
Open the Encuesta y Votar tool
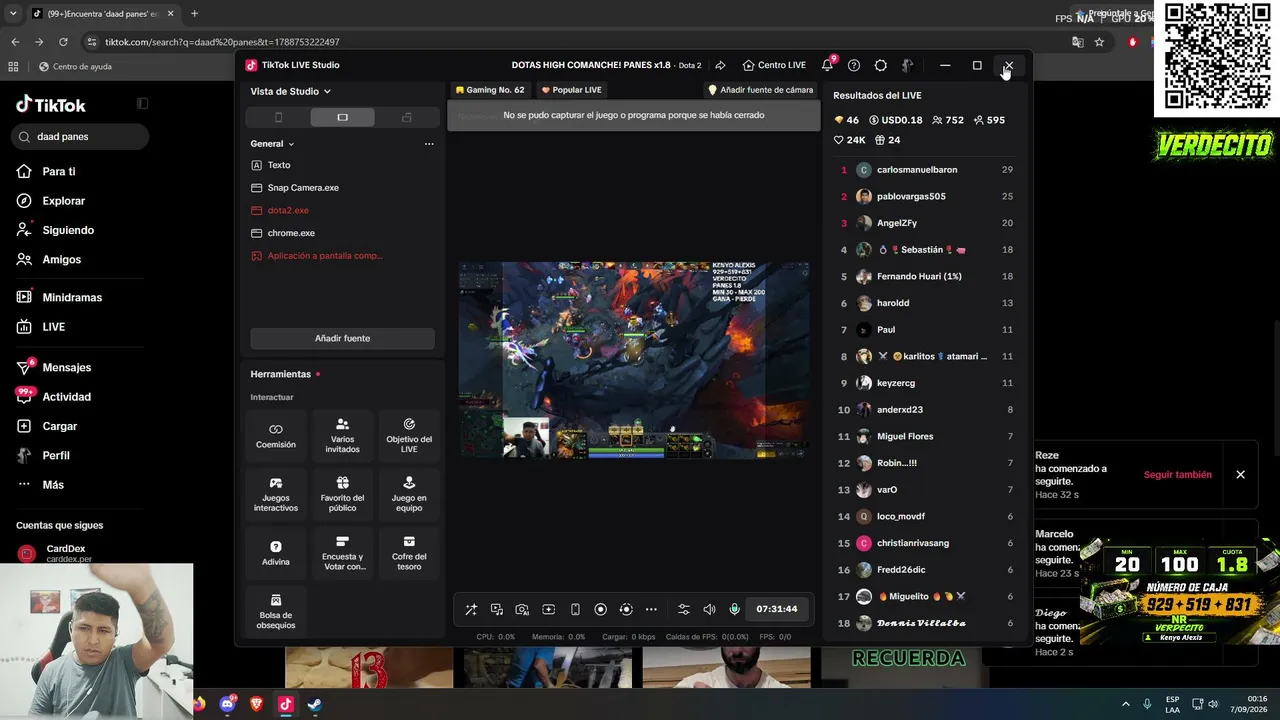point(342,553)
